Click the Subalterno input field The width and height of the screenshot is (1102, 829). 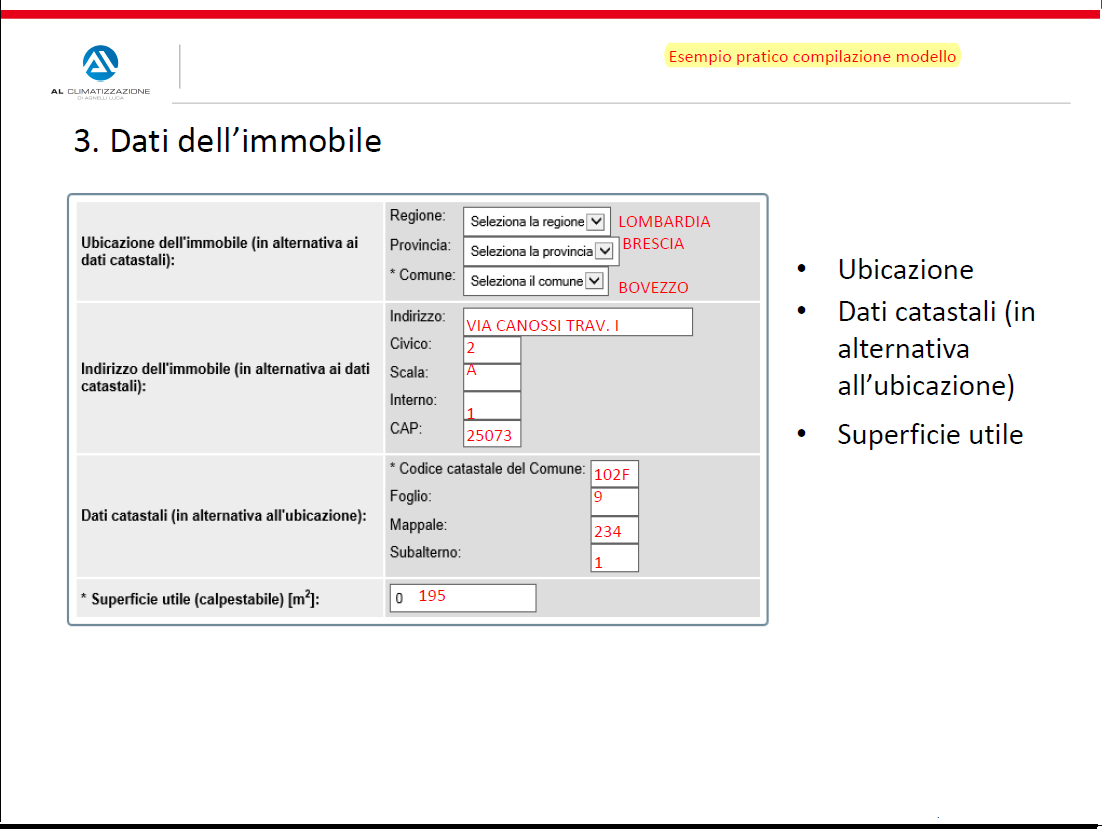coord(614,558)
